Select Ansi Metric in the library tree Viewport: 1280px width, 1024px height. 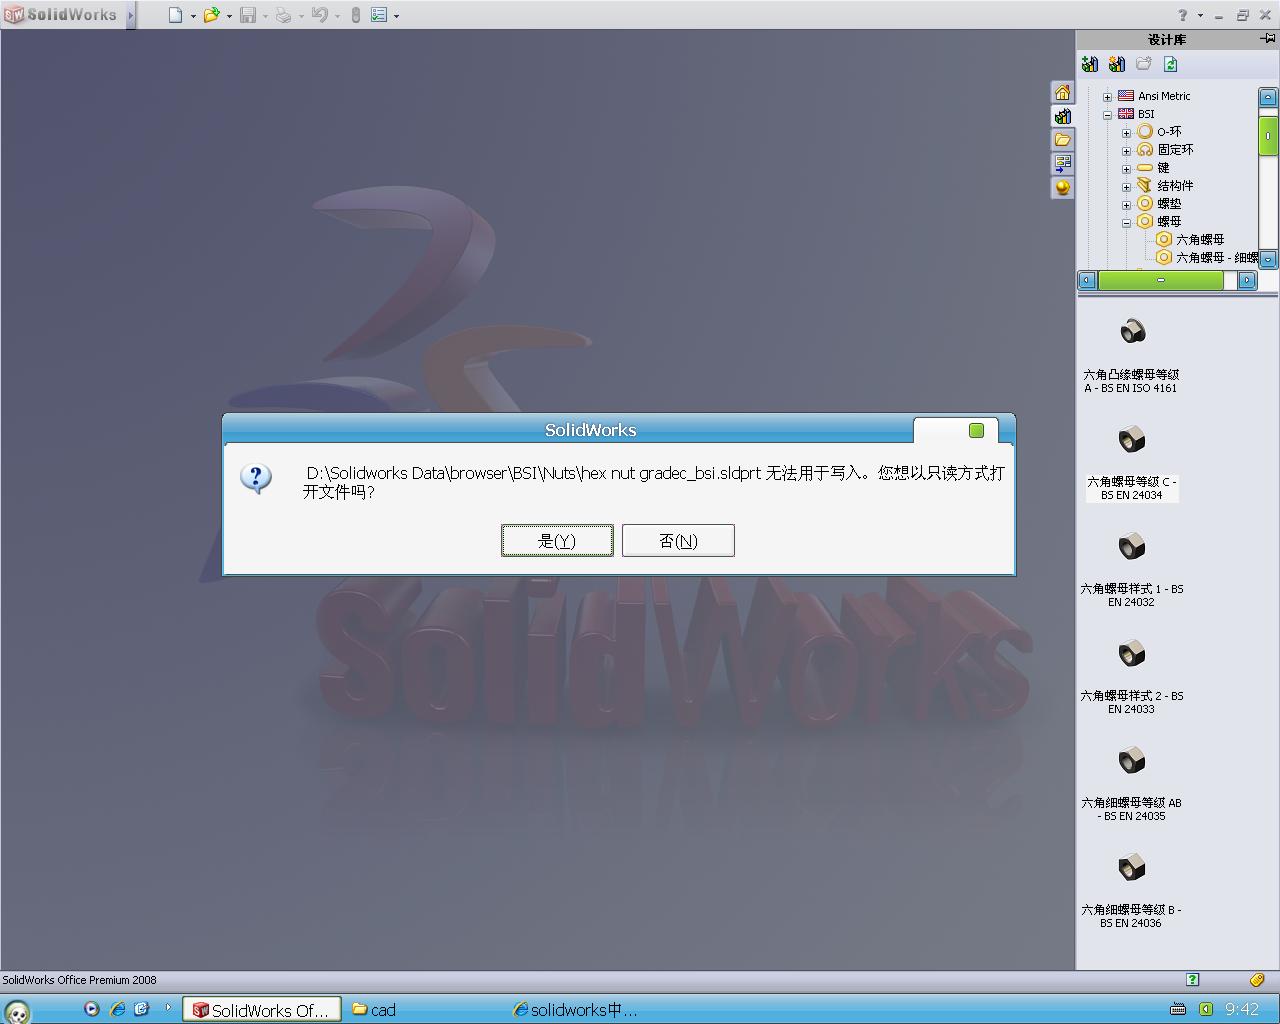1164,96
